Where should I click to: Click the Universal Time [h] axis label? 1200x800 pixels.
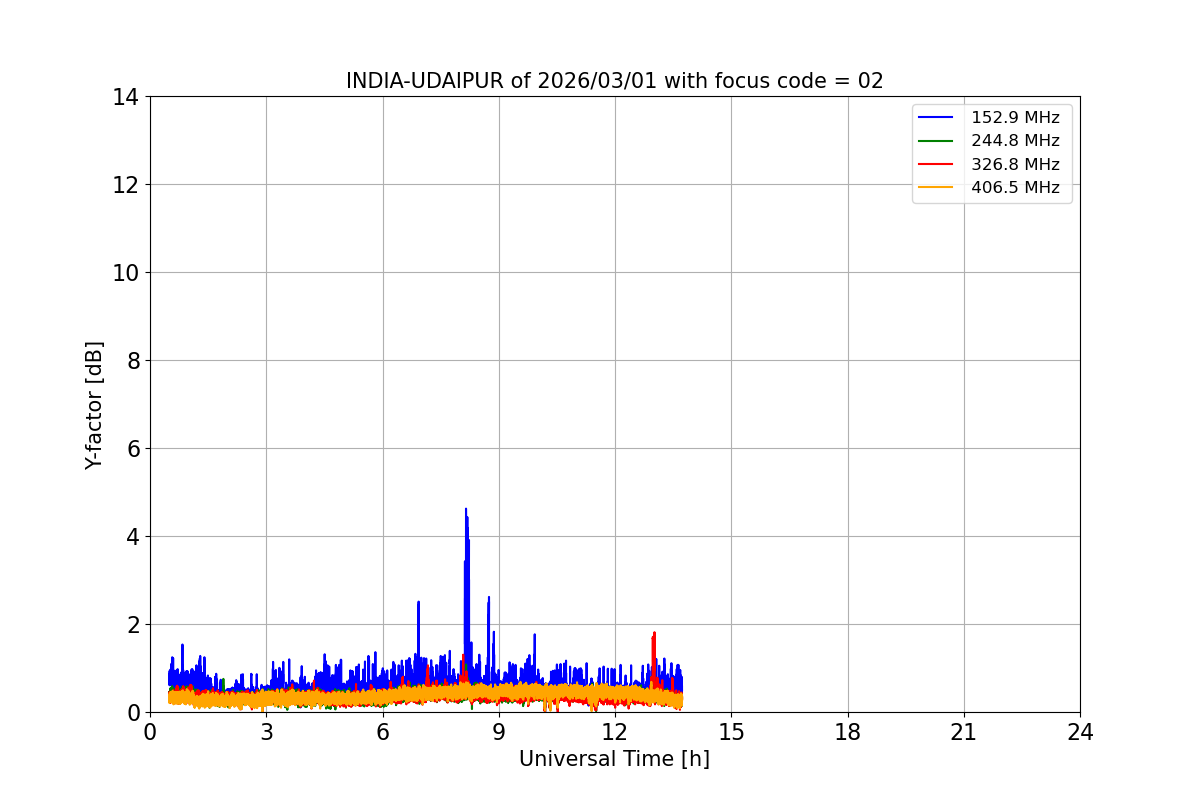[x=614, y=759]
